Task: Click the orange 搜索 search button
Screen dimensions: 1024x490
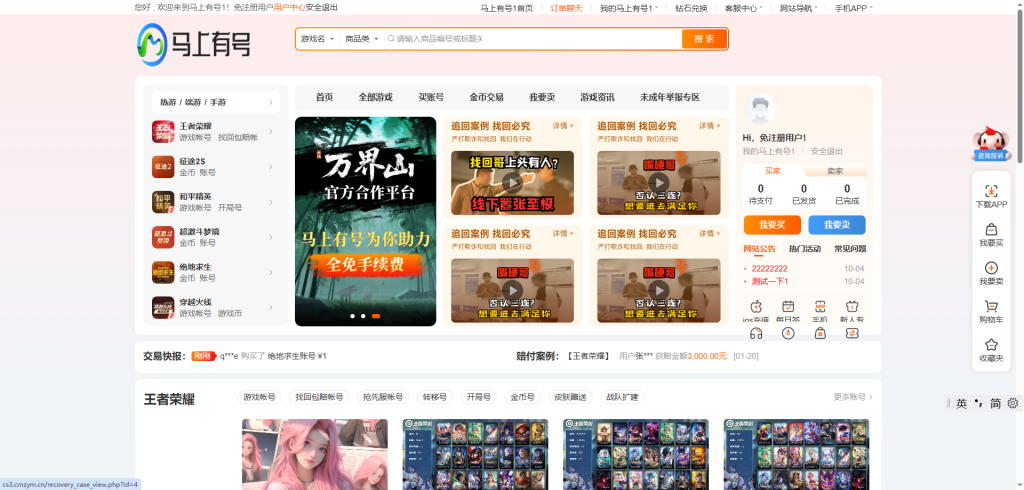Action: pos(704,39)
